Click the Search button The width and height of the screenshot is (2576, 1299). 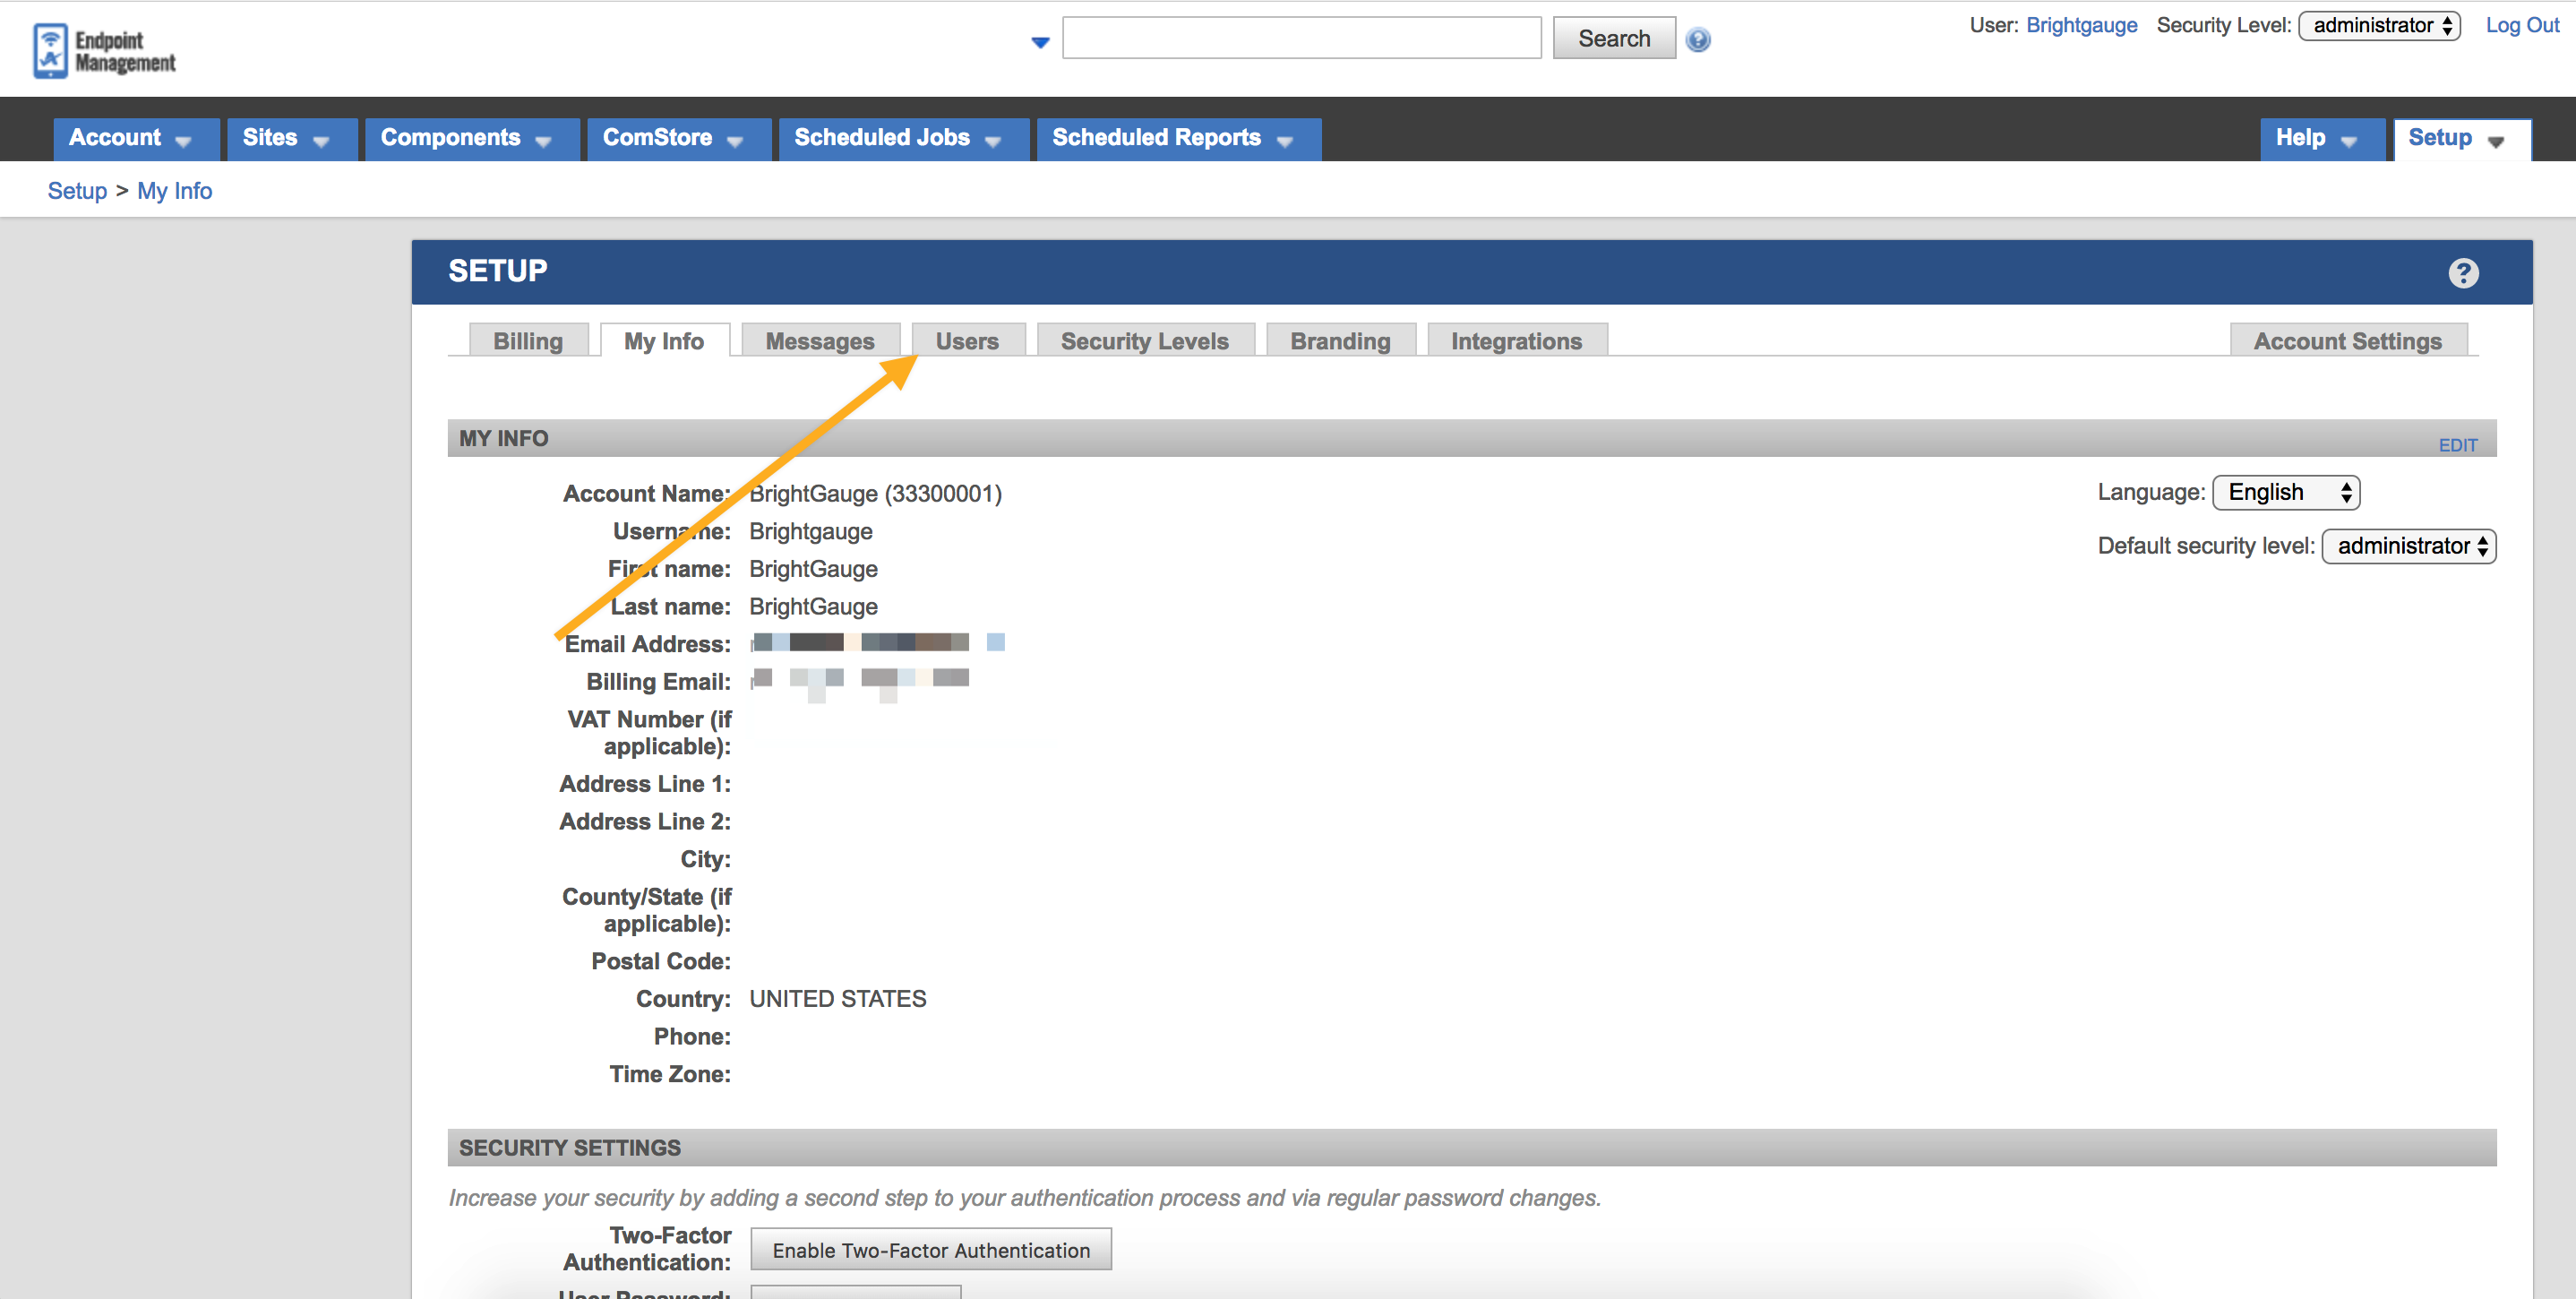point(1613,39)
